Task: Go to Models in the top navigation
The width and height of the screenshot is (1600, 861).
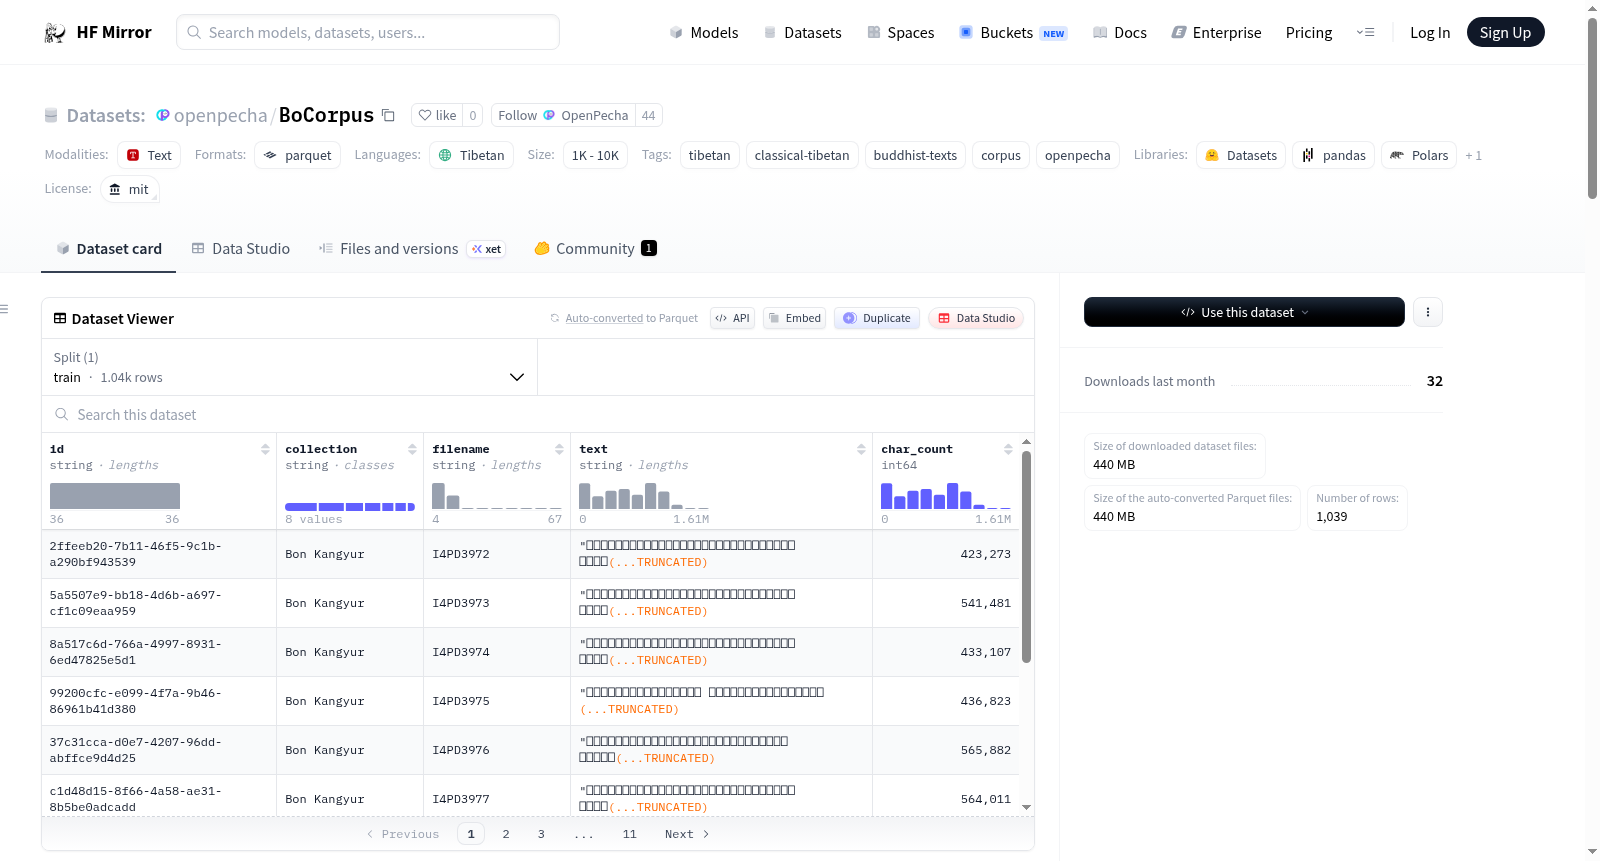Action: (704, 33)
